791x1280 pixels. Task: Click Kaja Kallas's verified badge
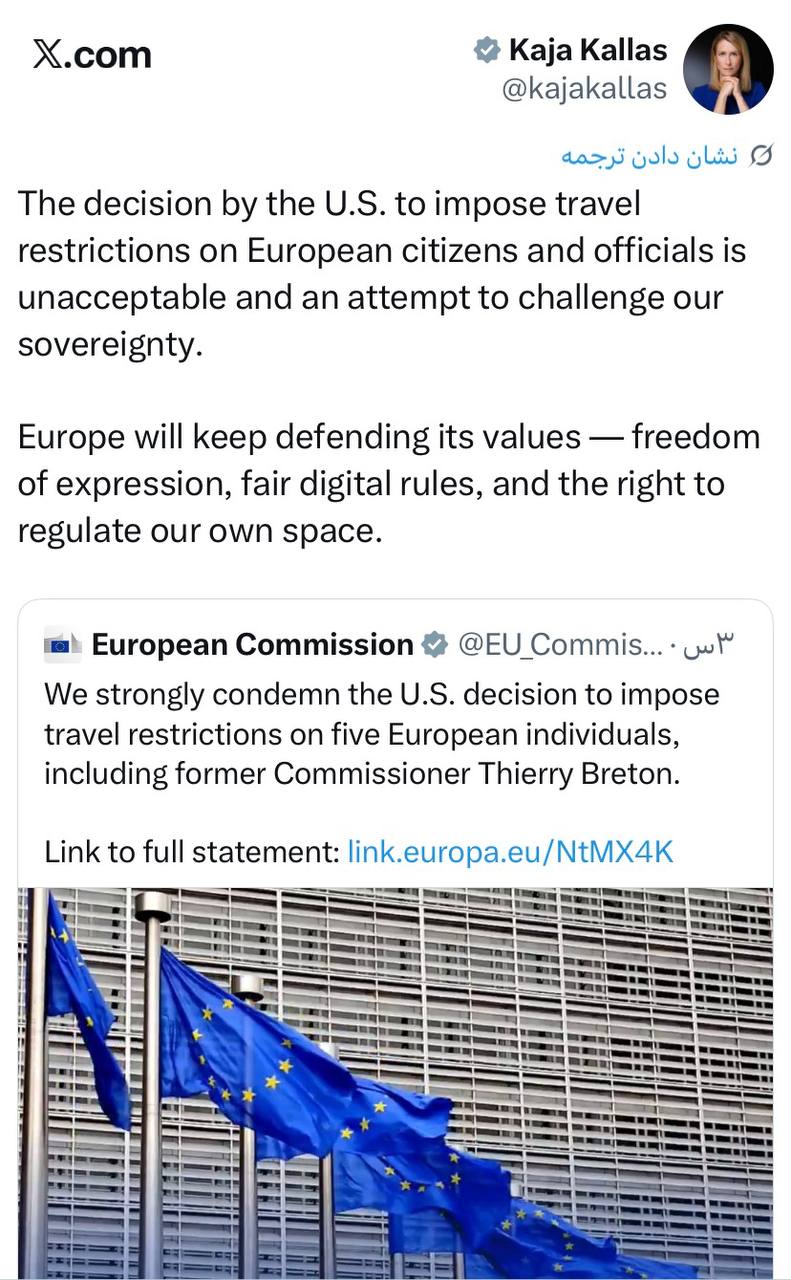(487, 49)
